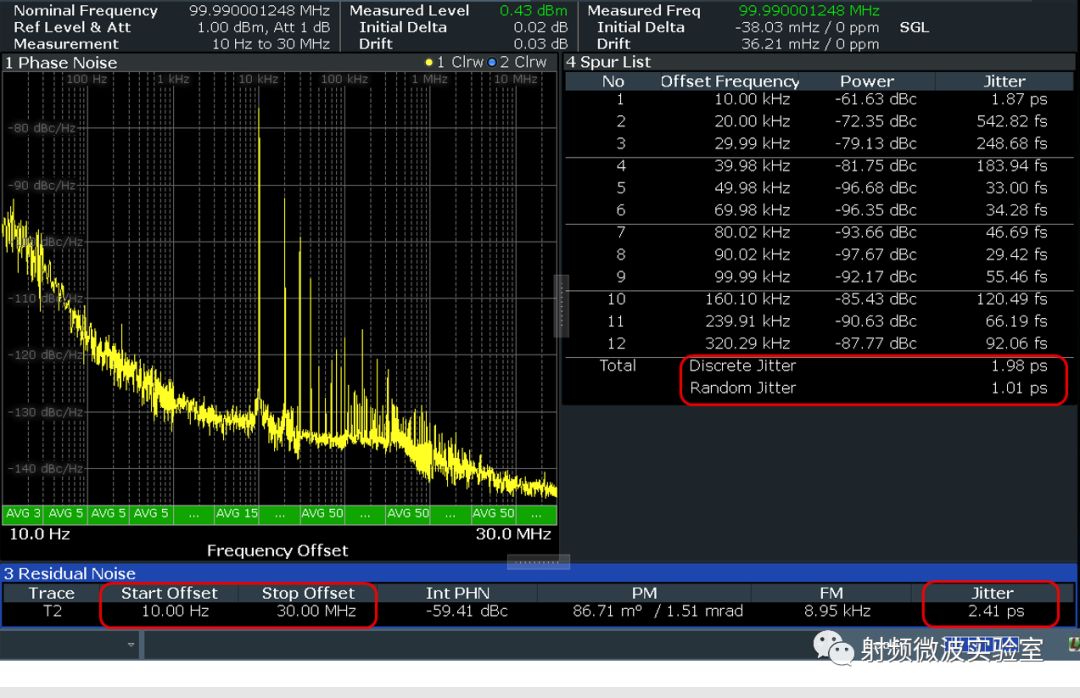This screenshot has width=1080, height=698.
Task: Open the dropdown arrow in the bottom status bar
Action: pyautogui.click(x=131, y=645)
